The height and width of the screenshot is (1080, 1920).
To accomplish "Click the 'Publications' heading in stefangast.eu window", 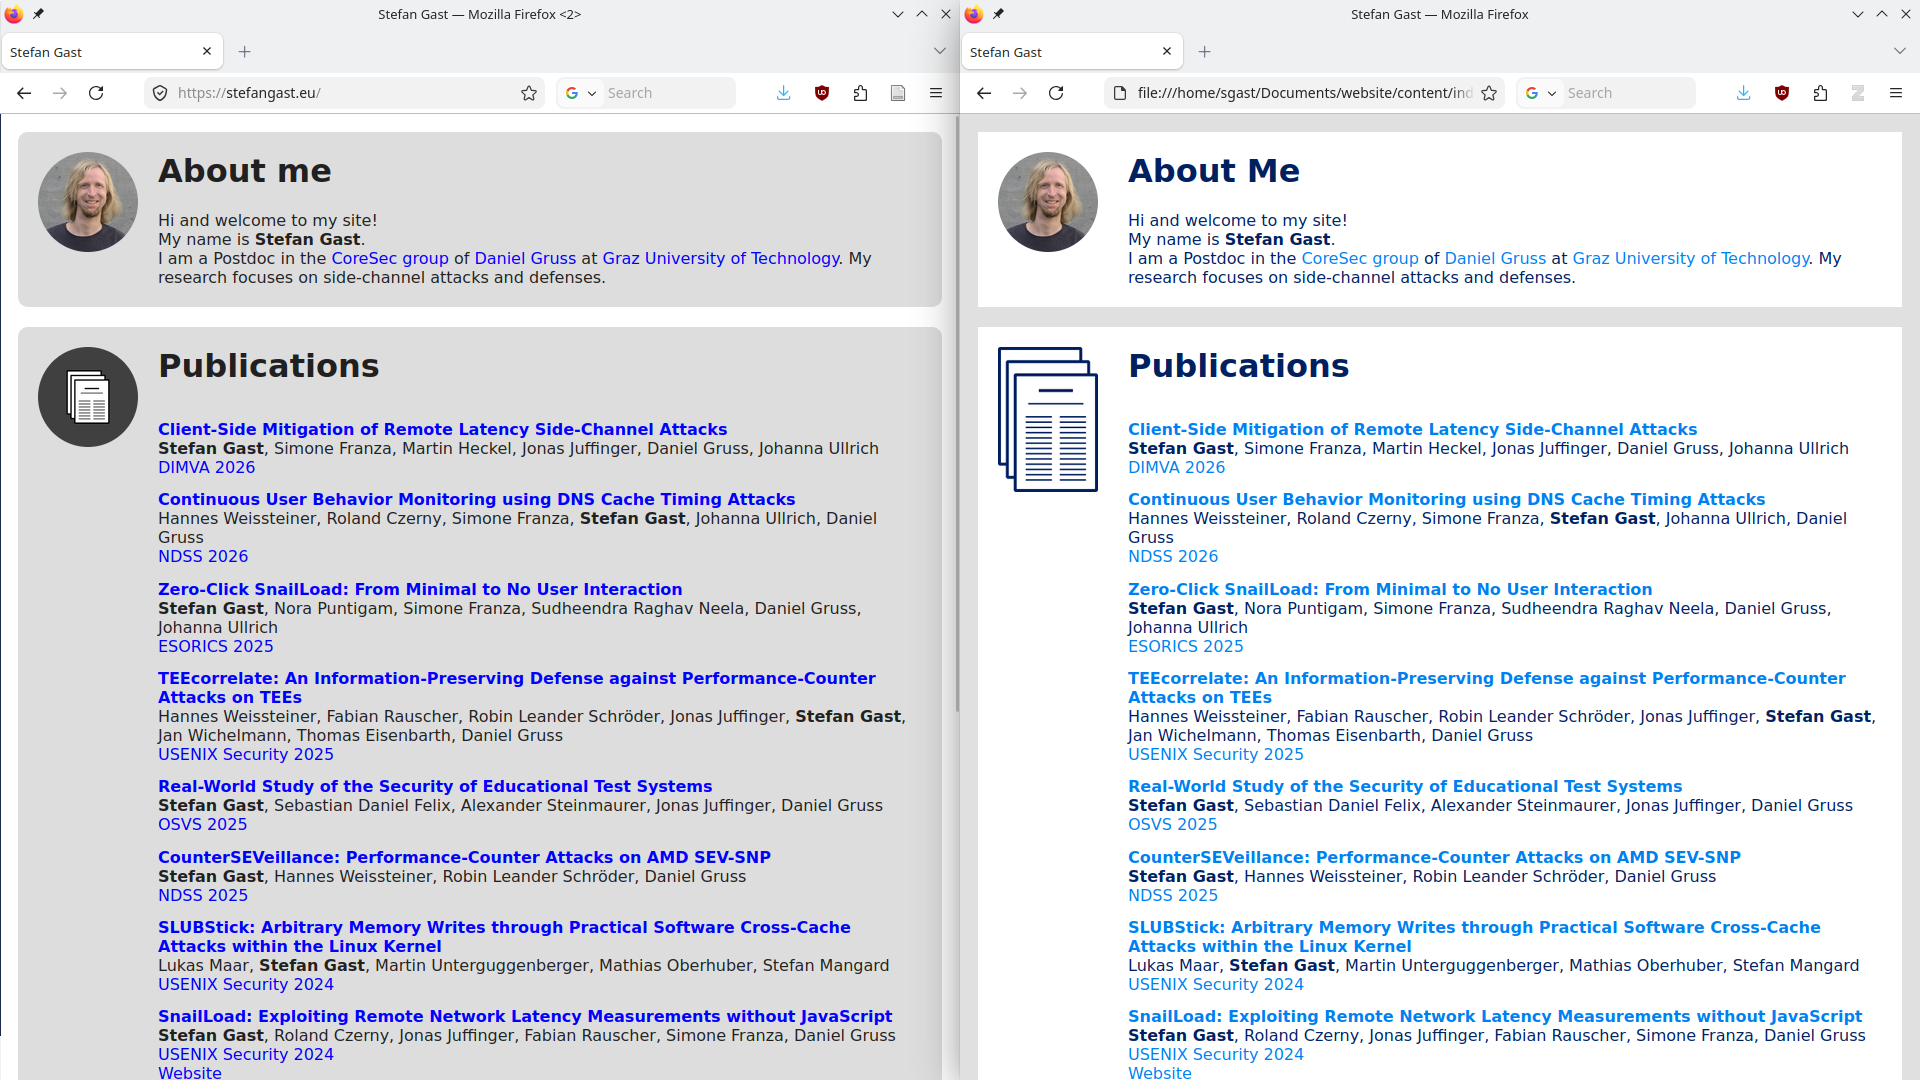I will click(x=269, y=366).
